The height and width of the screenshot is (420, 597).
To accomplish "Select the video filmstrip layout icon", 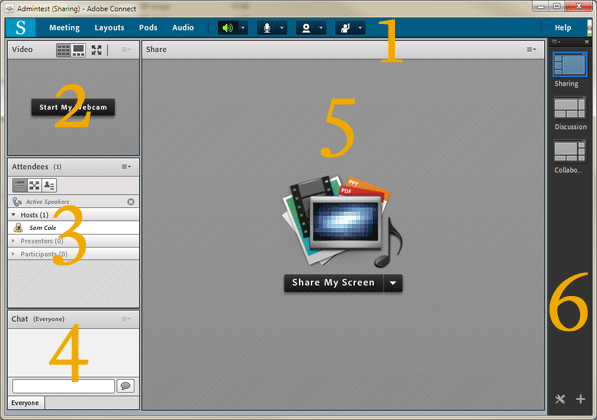I will 79,50.
